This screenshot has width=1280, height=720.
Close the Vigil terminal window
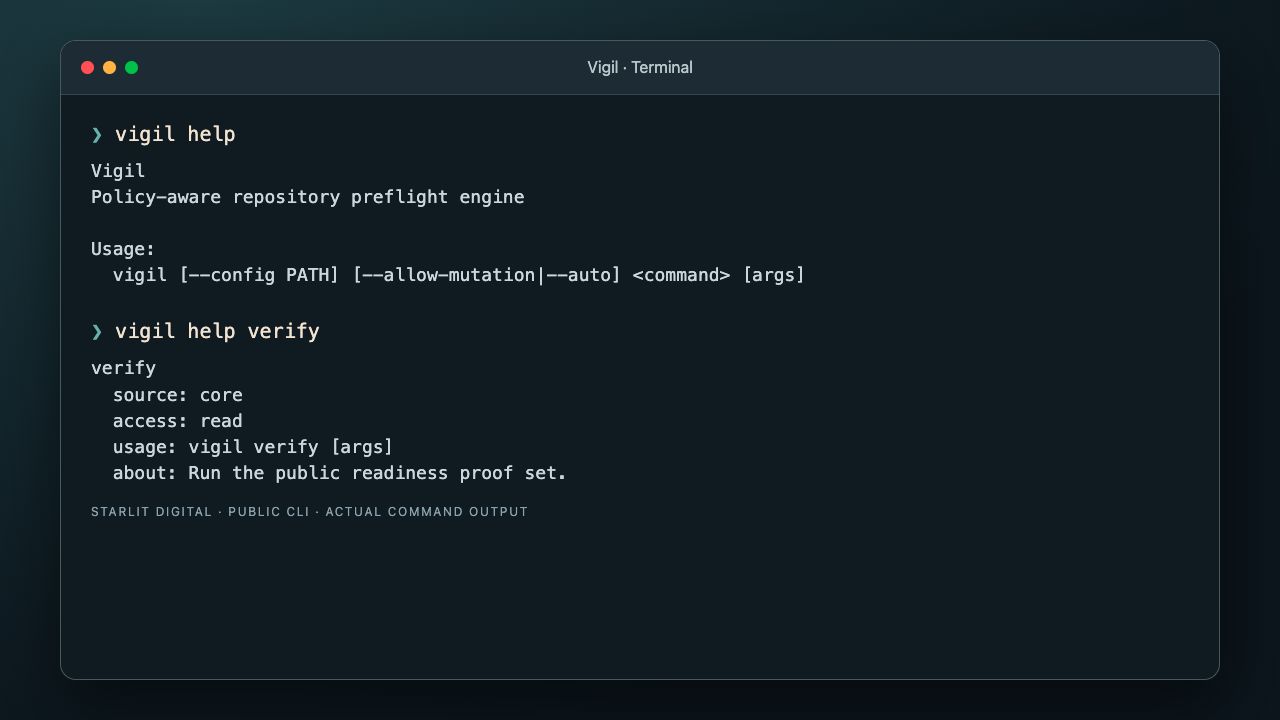pos(87,68)
